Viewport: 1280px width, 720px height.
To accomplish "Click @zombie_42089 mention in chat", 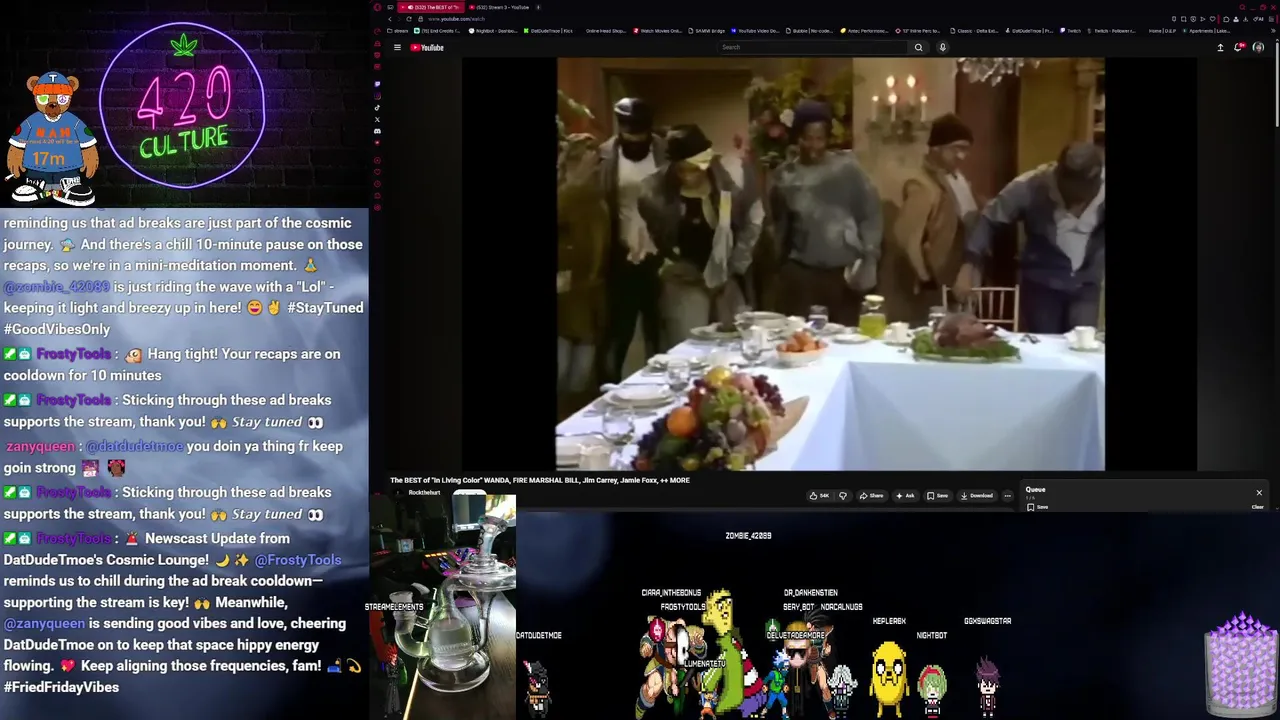I will pyautogui.click(x=56, y=286).
